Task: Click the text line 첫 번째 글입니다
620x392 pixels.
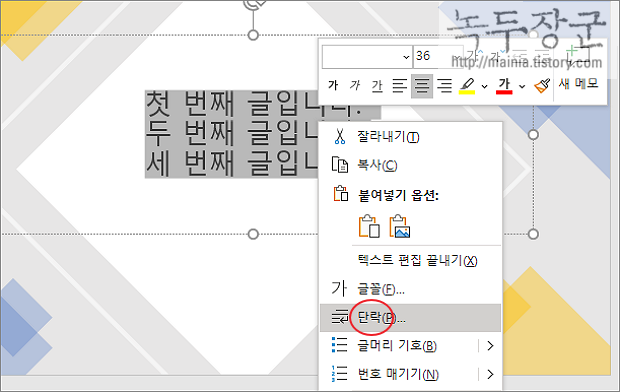Action: [255, 104]
